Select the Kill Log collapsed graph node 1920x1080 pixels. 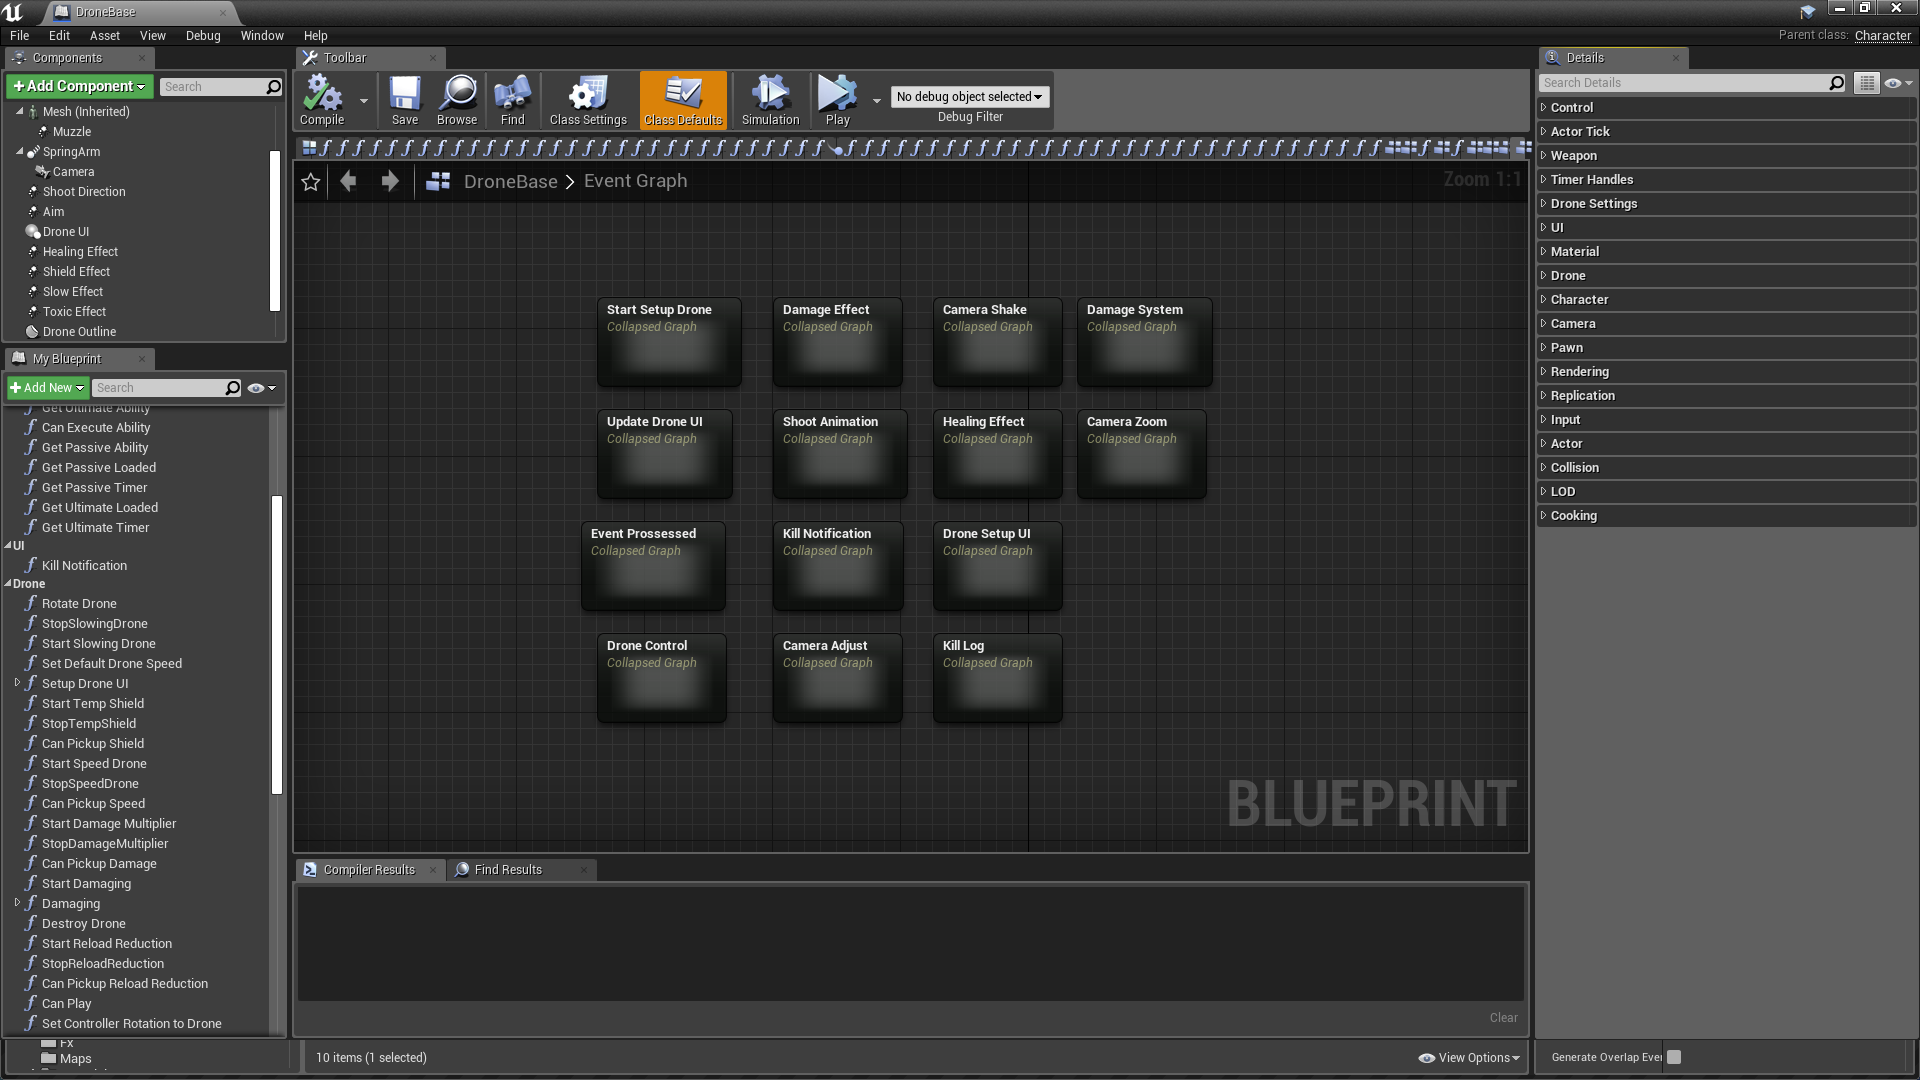(x=997, y=678)
